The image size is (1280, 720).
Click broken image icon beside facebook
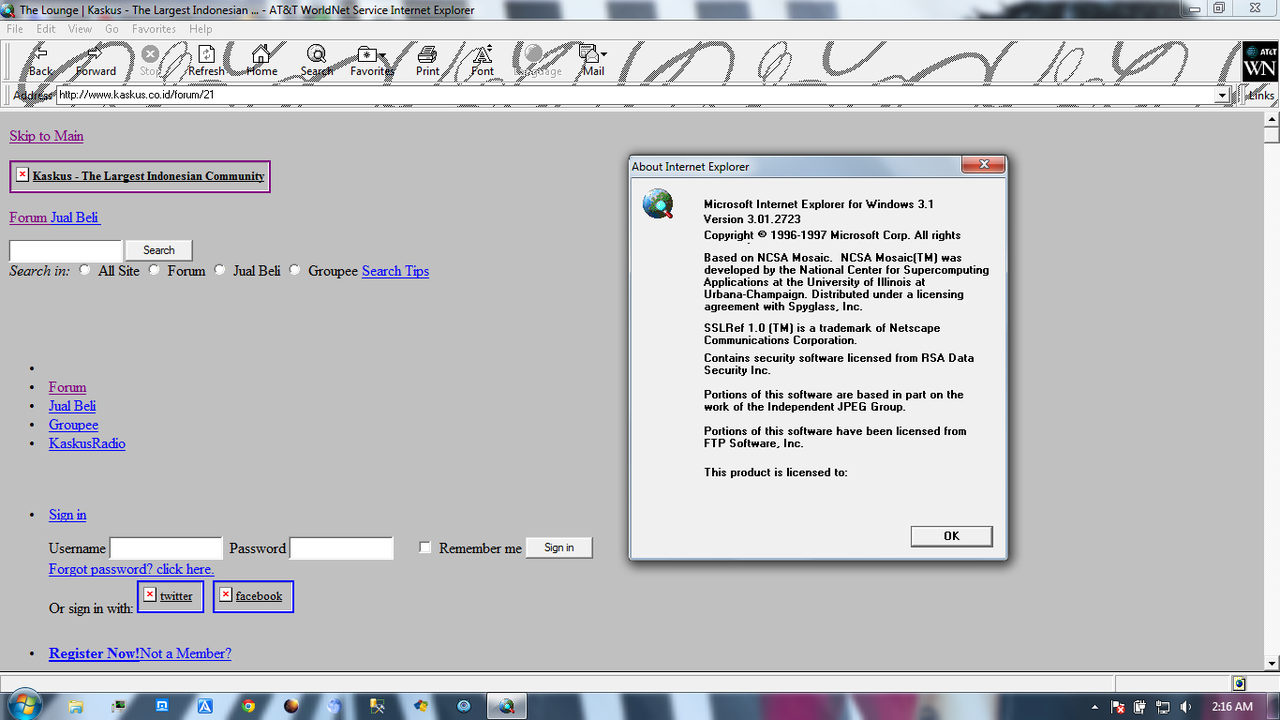tap(226, 594)
